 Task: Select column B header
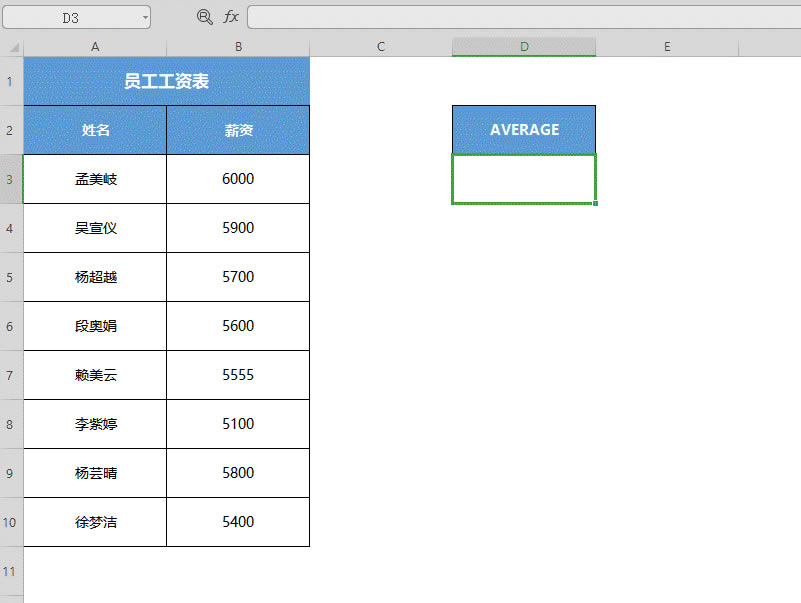tap(238, 47)
